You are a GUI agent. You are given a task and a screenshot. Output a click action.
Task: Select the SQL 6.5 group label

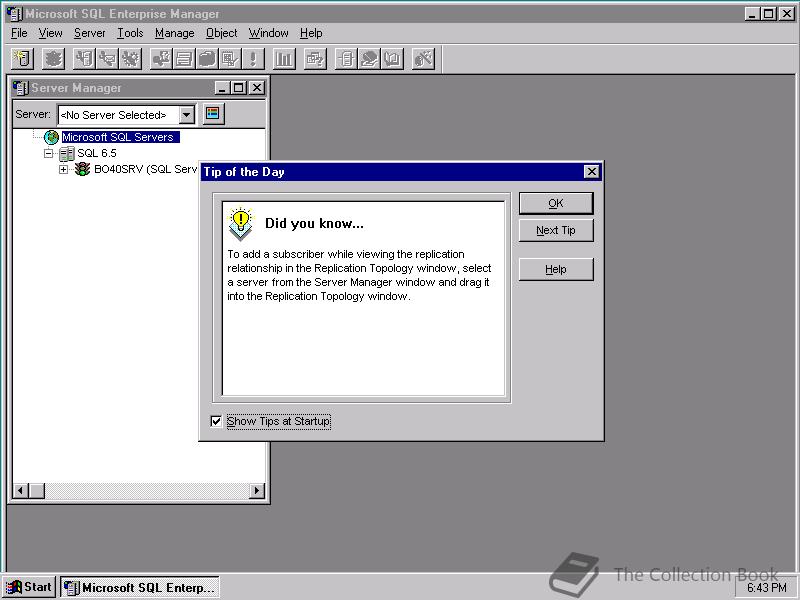97,153
